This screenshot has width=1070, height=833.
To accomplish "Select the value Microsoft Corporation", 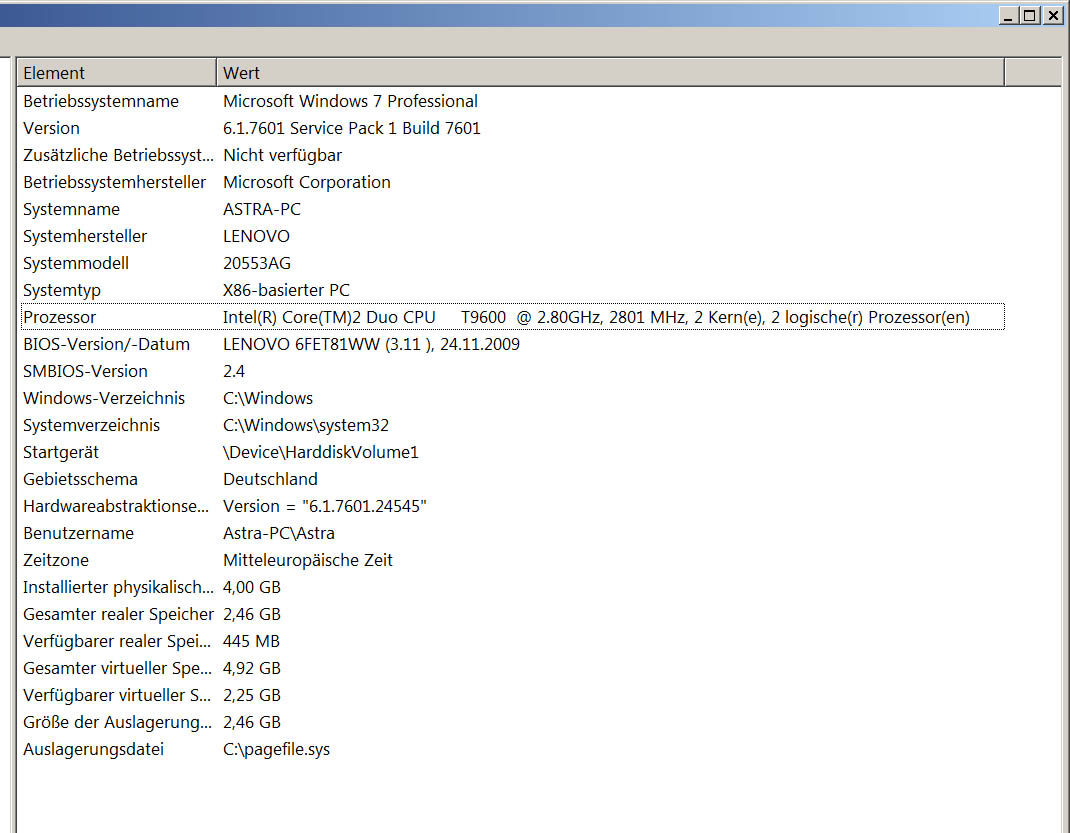I will tap(307, 182).
